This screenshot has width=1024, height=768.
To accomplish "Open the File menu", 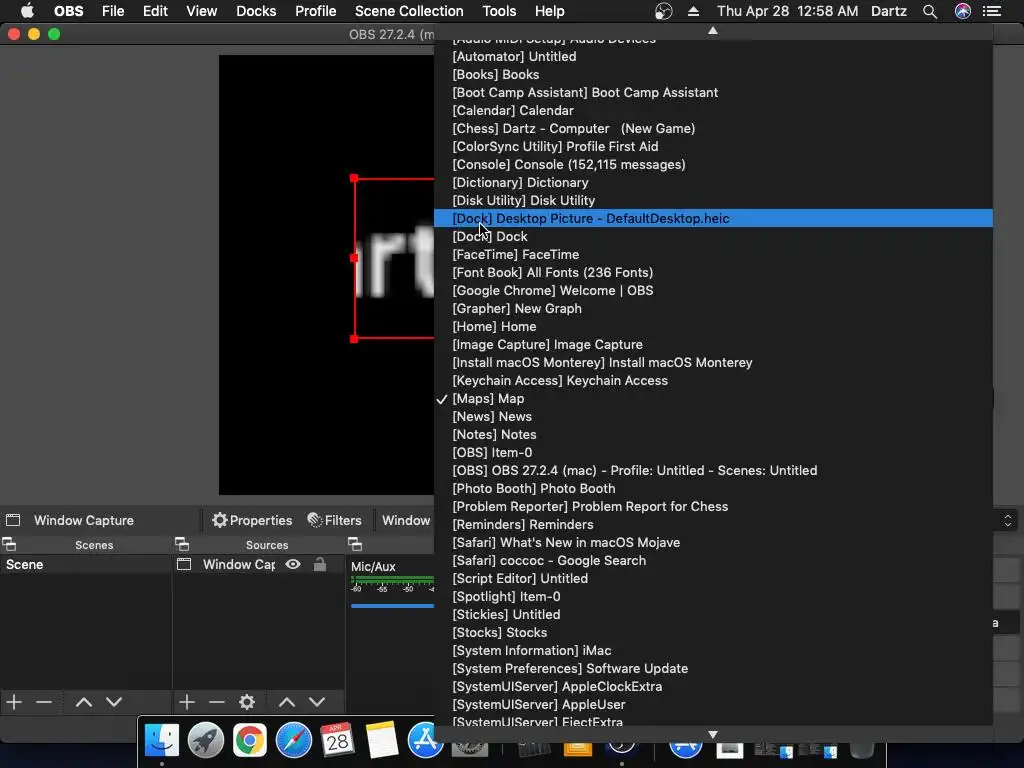I will pyautogui.click(x=113, y=11).
